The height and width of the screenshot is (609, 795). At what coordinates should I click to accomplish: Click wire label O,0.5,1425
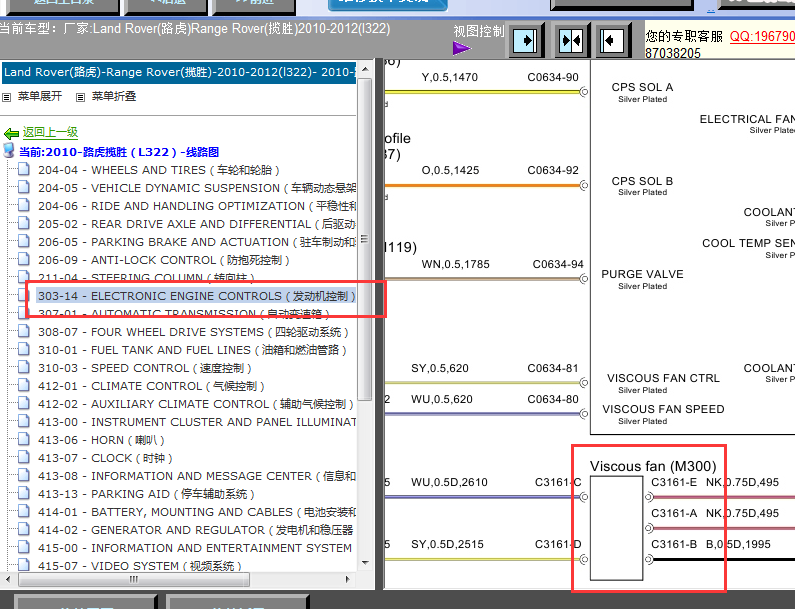(450, 170)
